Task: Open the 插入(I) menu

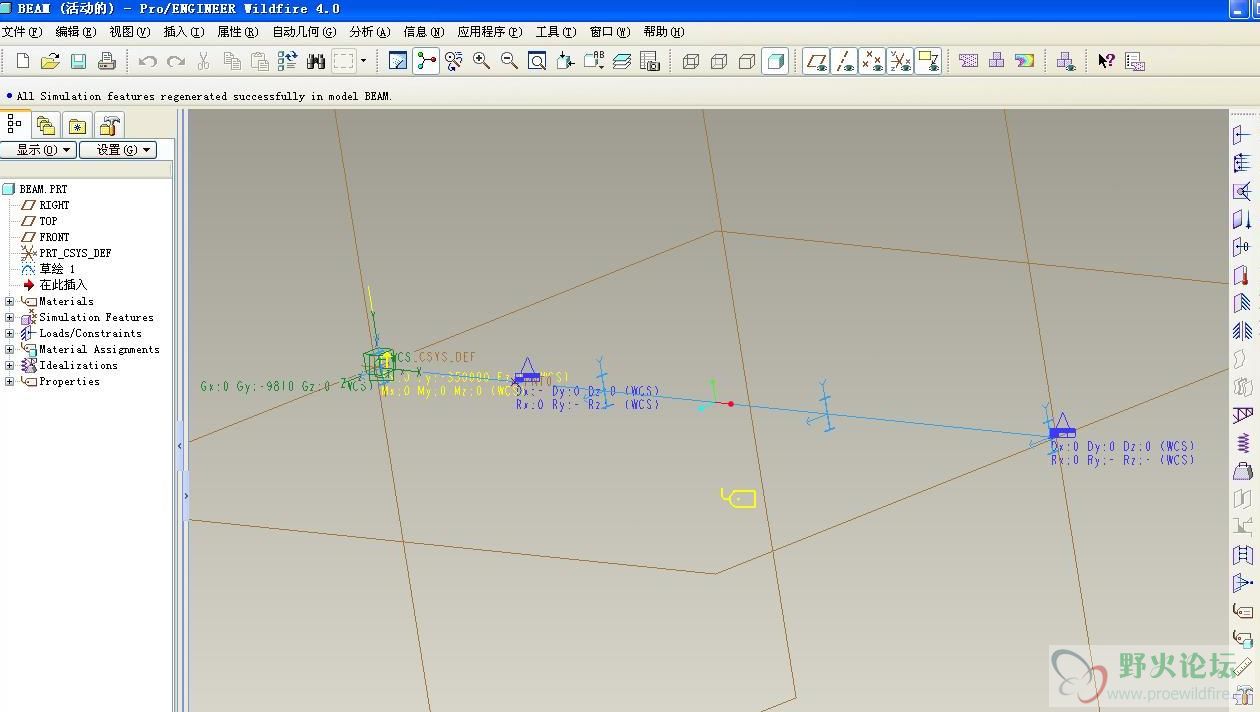Action: point(184,32)
